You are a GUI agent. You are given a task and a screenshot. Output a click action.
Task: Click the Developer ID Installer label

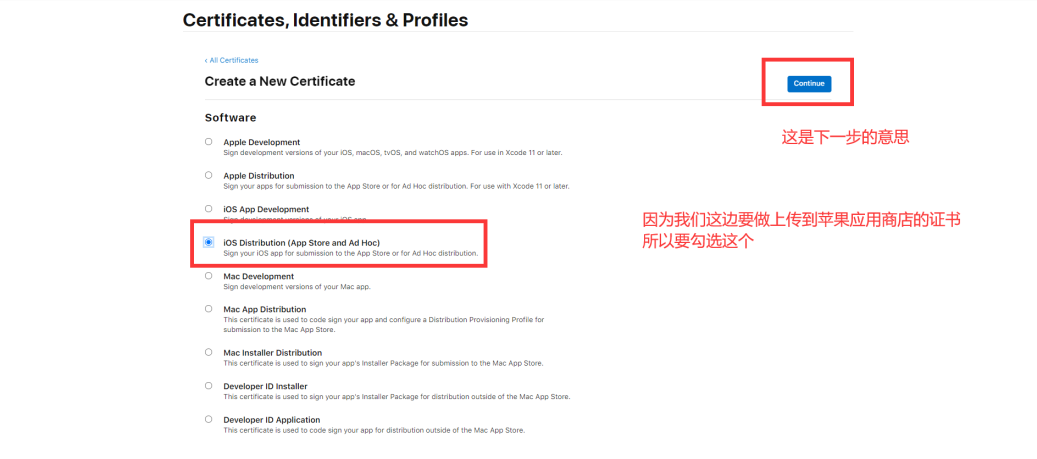pyautogui.click(x=265, y=386)
